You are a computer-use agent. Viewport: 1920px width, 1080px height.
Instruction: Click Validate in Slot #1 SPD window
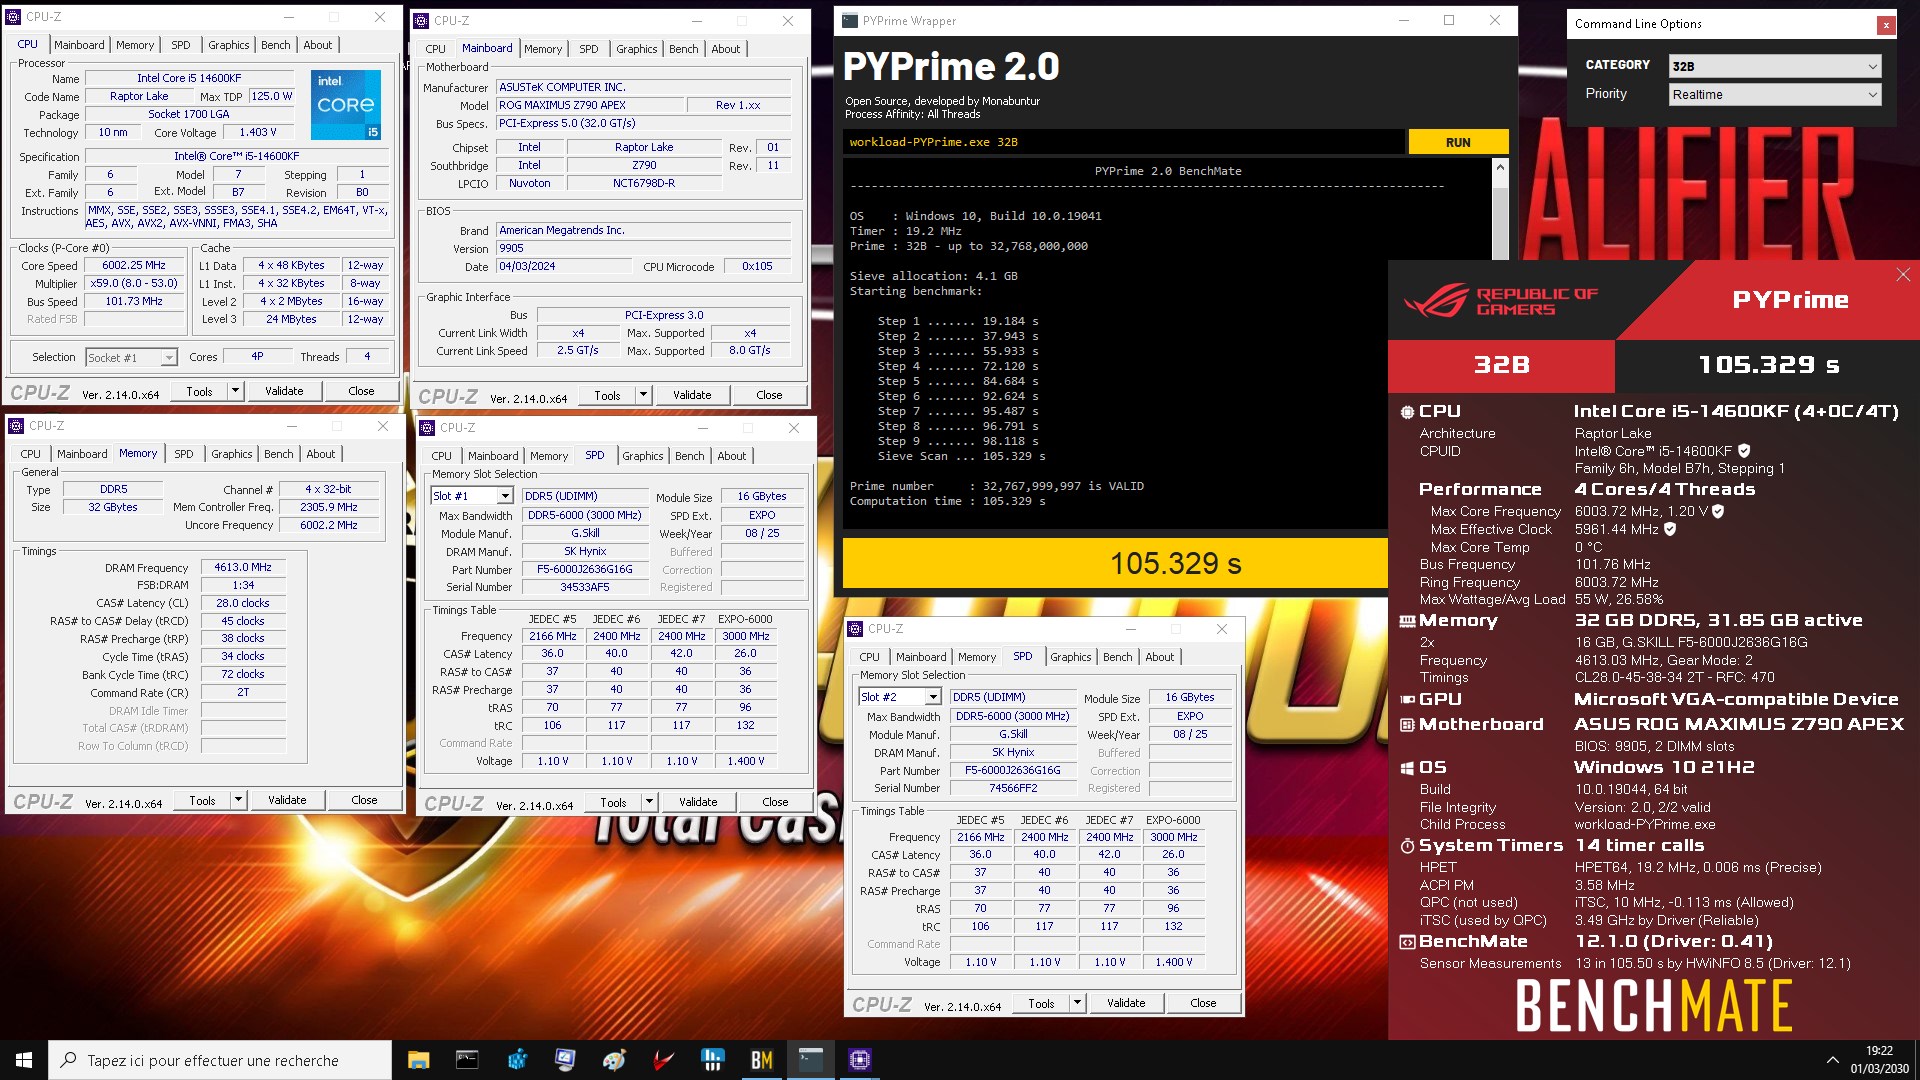[x=698, y=802]
